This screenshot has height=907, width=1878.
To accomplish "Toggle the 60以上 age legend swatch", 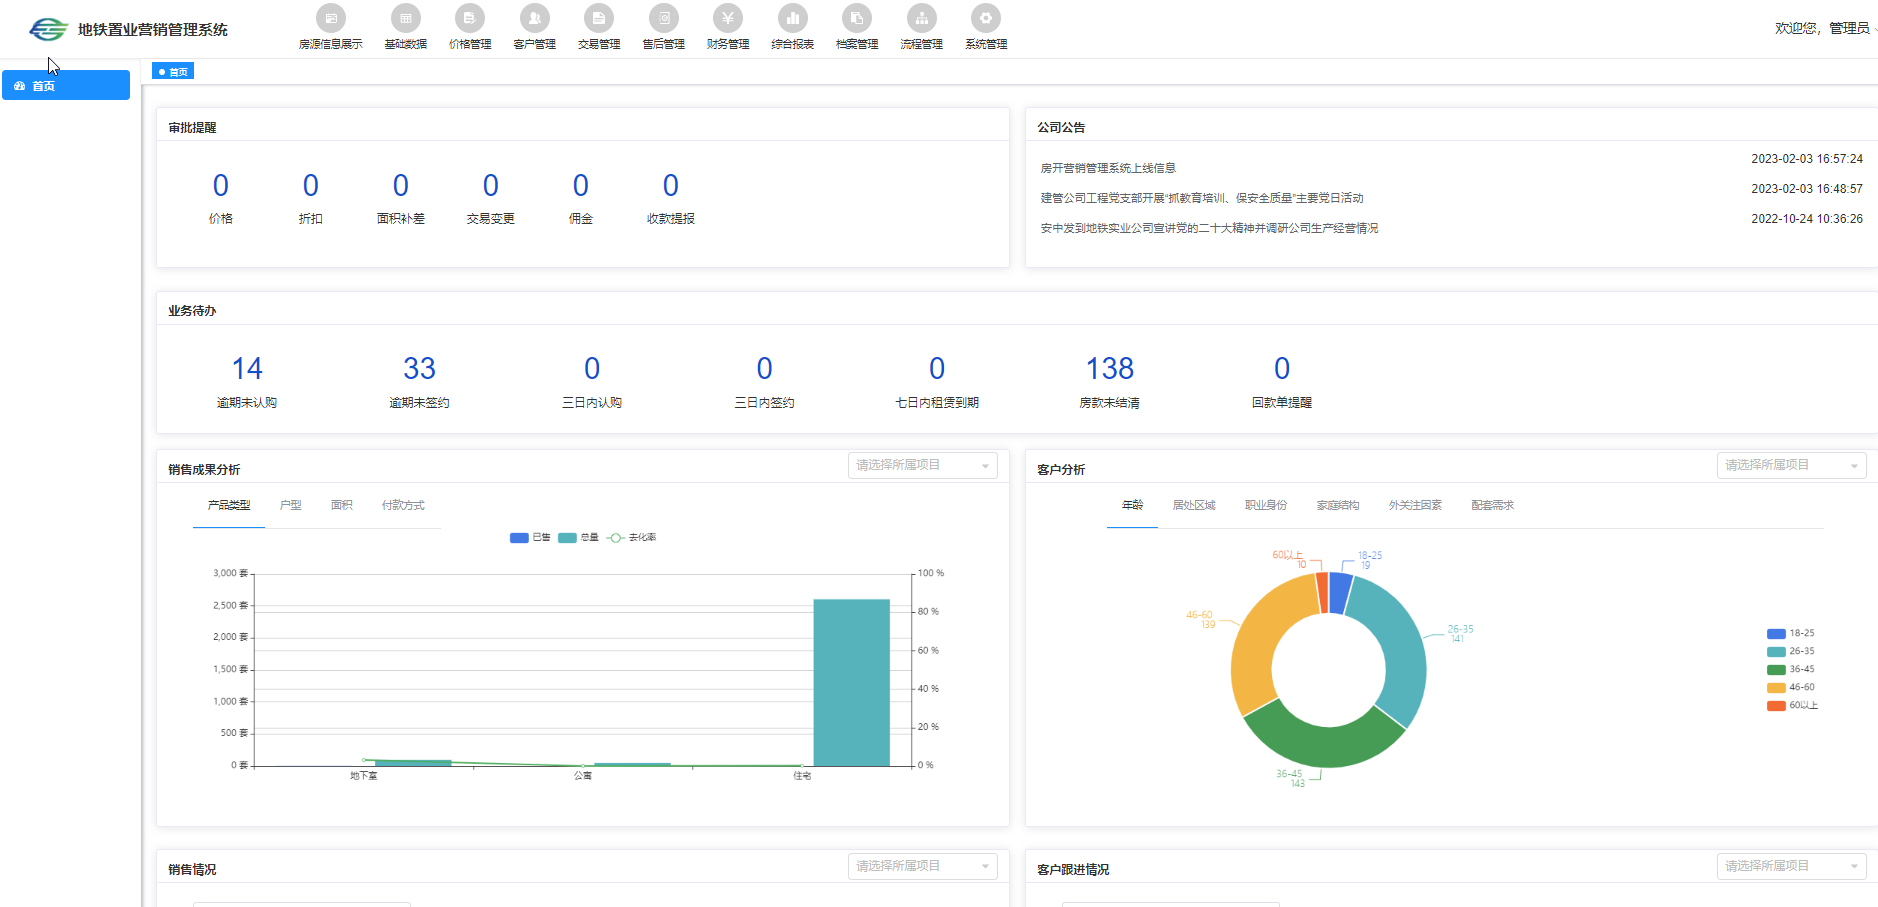I will click(1776, 705).
